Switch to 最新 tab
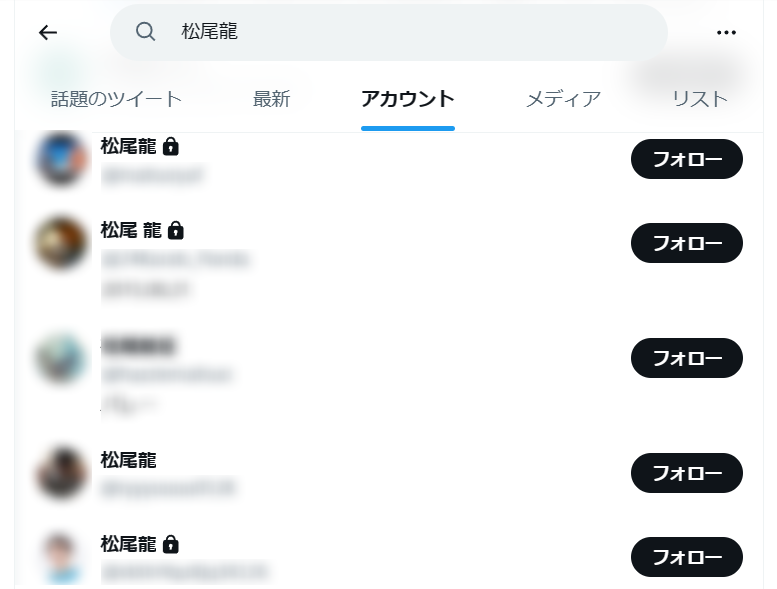 coord(271,99)
